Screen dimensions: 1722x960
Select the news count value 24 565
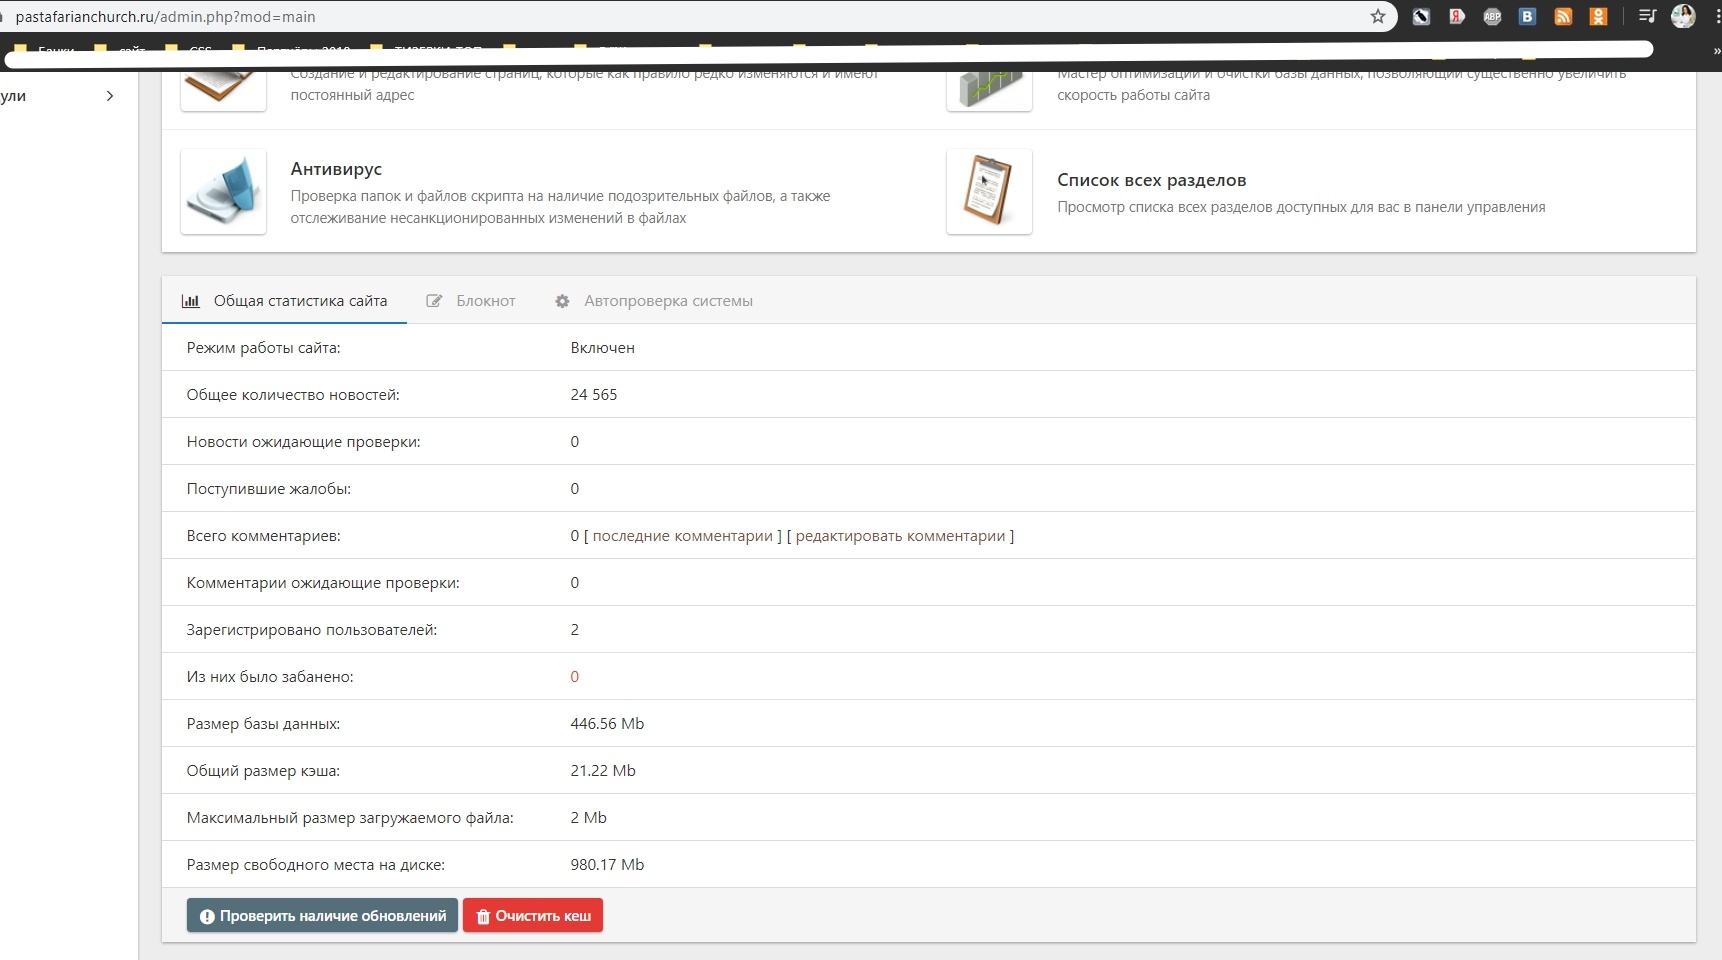pos(594,395)
